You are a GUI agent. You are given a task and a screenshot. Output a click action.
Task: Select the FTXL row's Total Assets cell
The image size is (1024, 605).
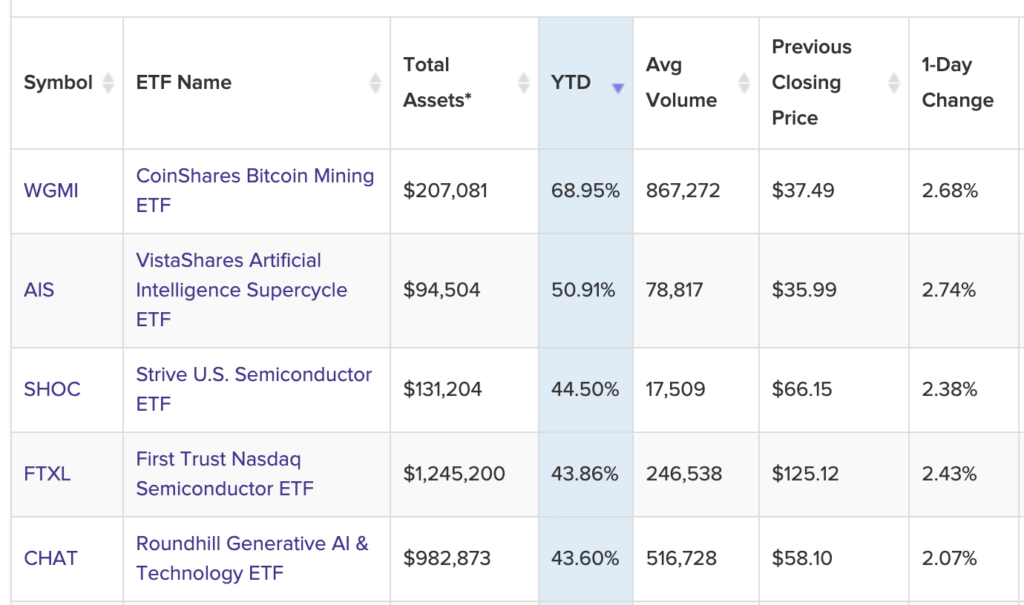[x=453, y=474]
